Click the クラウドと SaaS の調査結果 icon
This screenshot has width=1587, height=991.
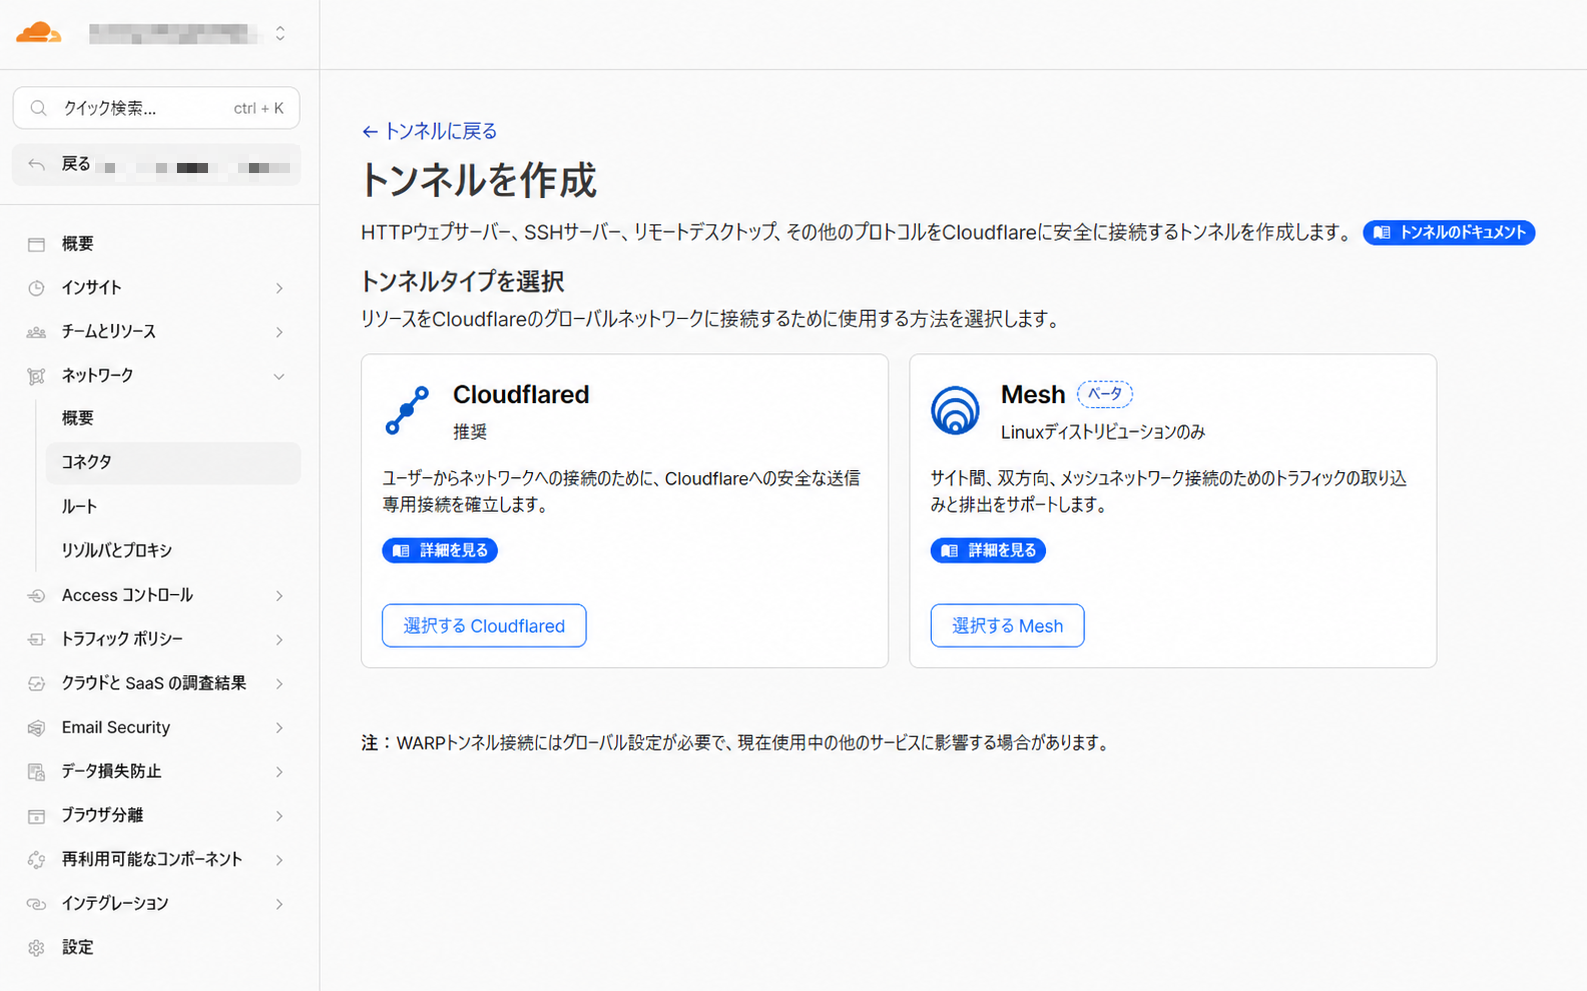click(36, 684)
